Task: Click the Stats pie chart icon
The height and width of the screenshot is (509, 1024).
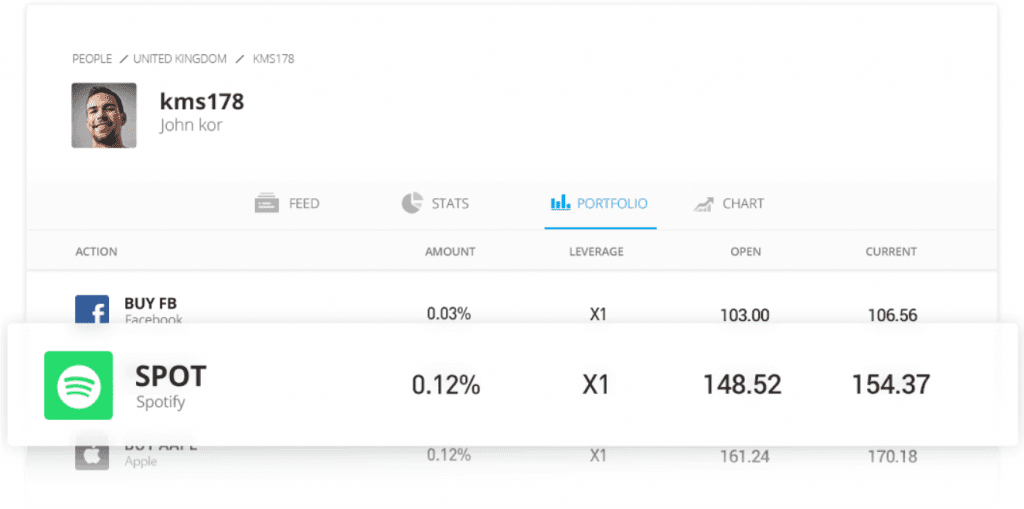Action: tap(412, 203)
